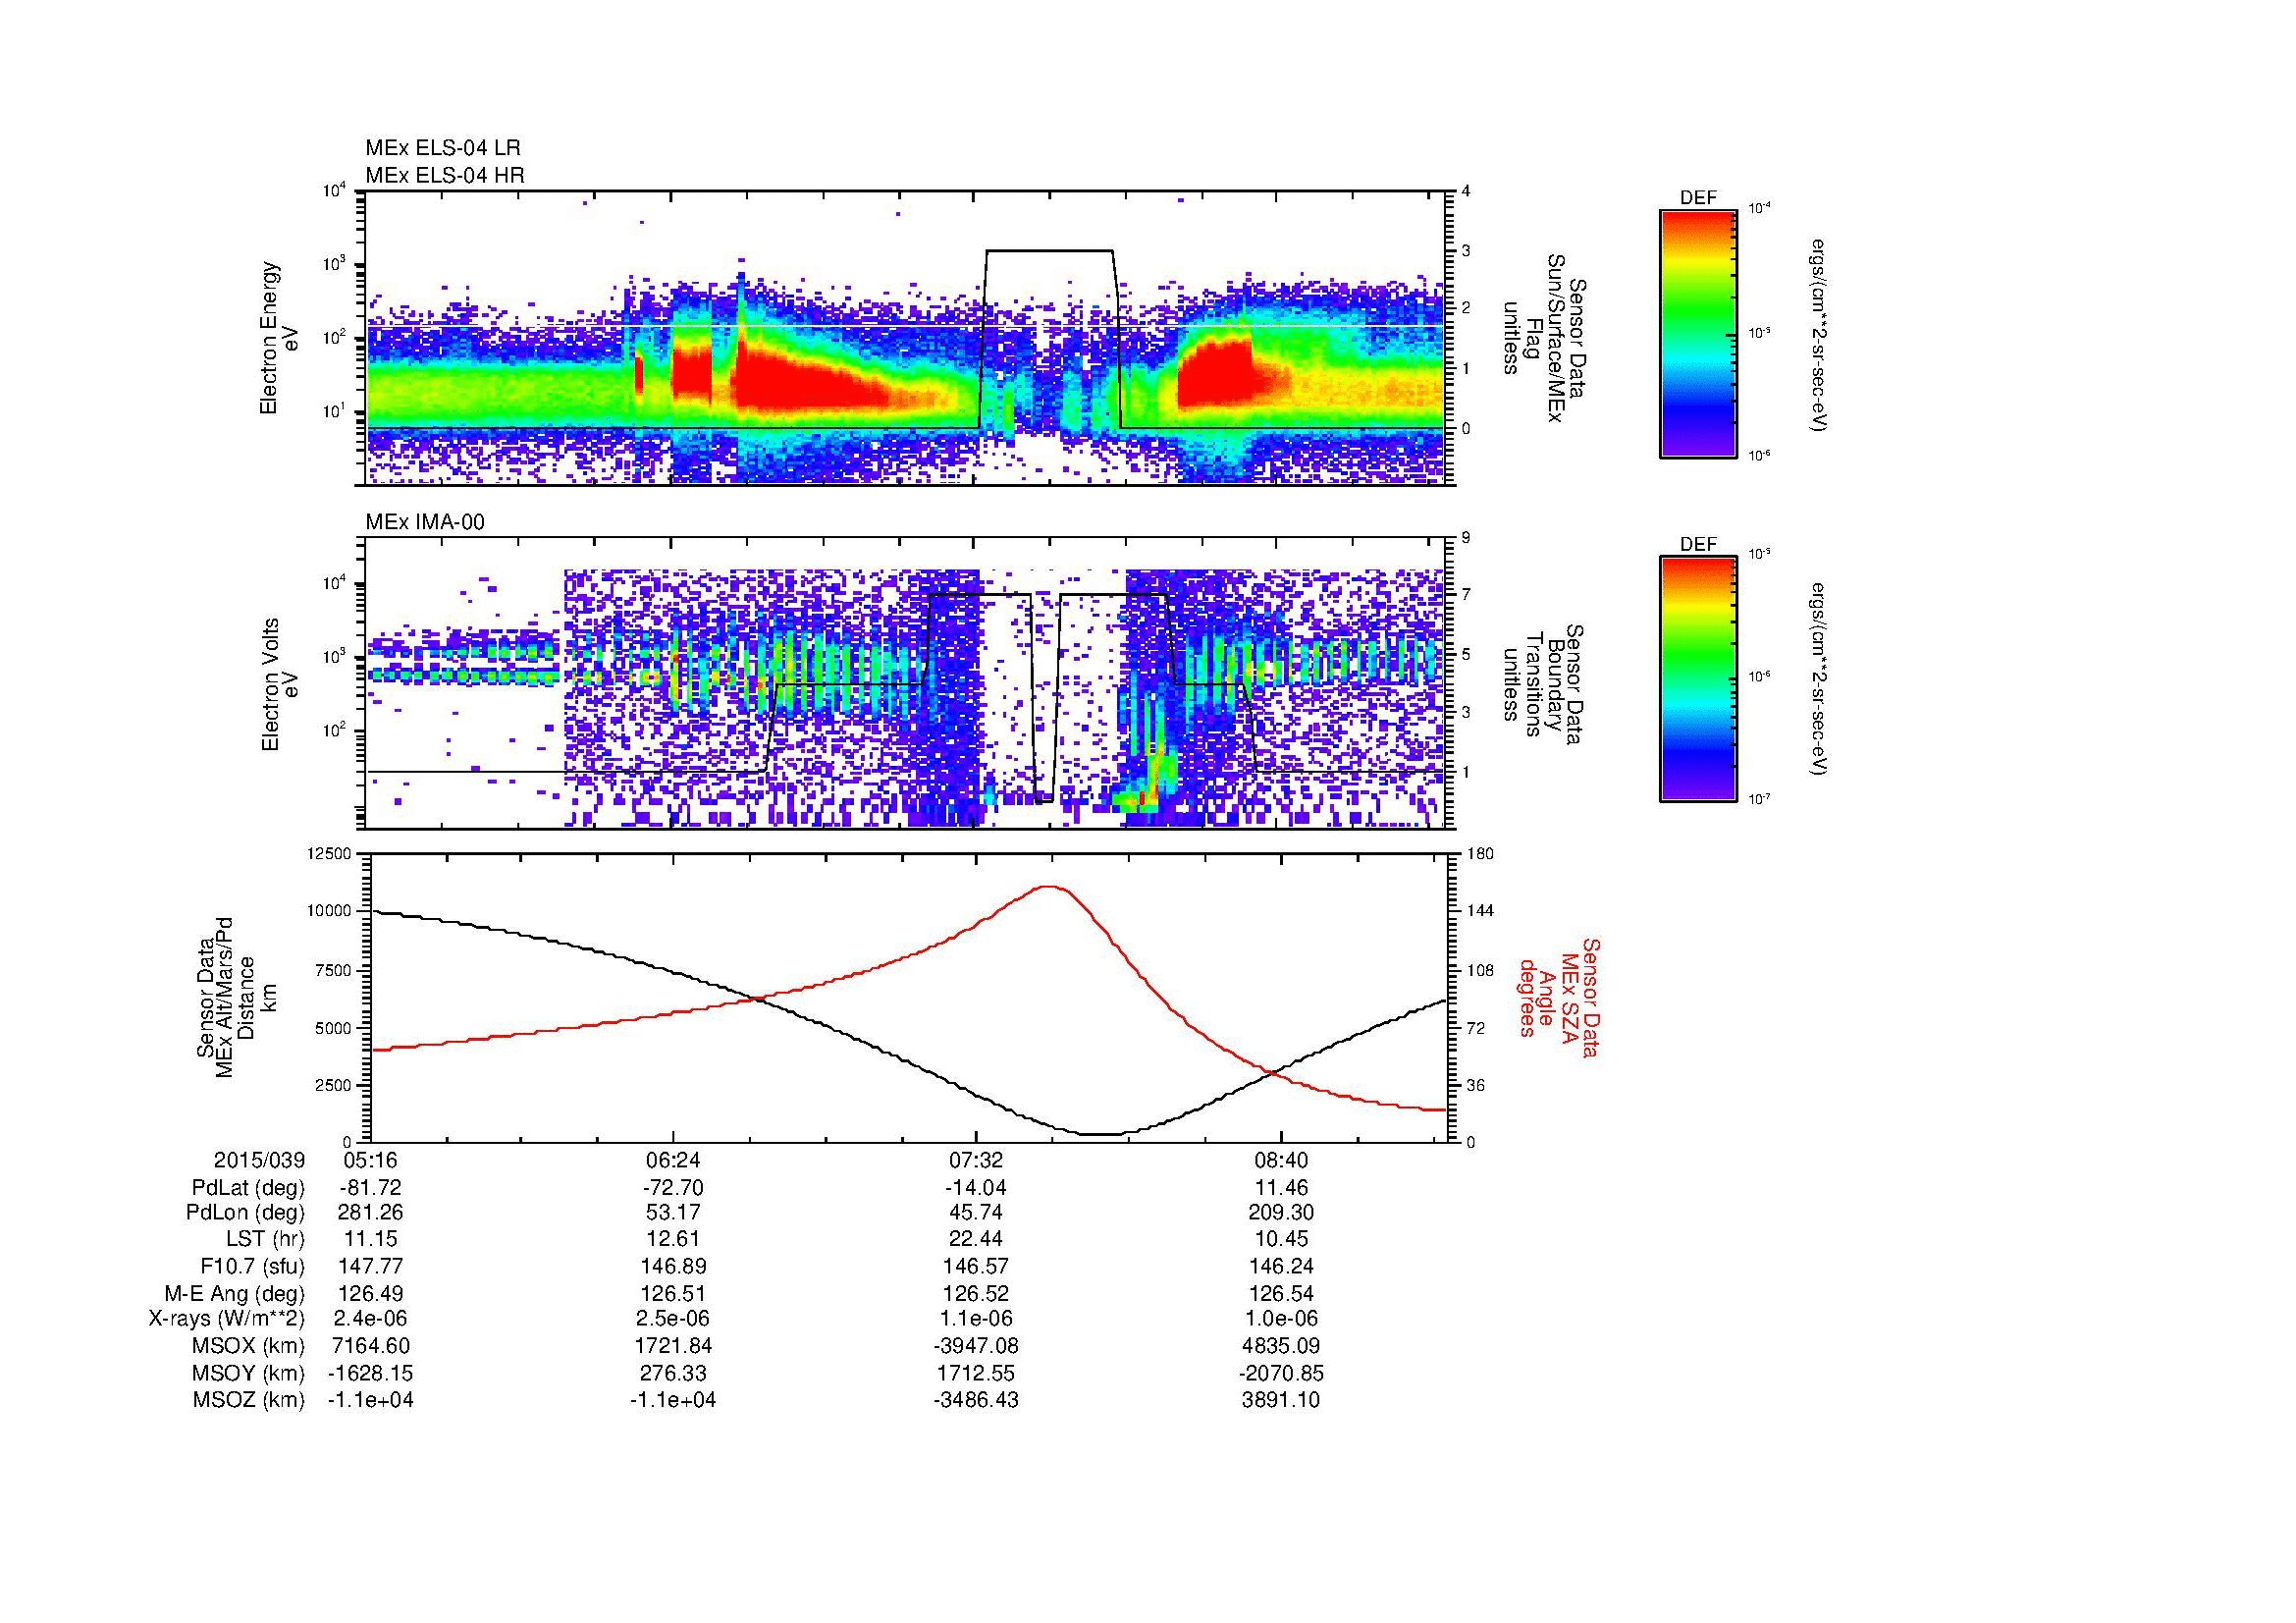Screen dimensions: 2296x1623
Task: Select the 'F10.7 (sfu)' row label
Action: pyautogui.click(x=252, y=1267)
